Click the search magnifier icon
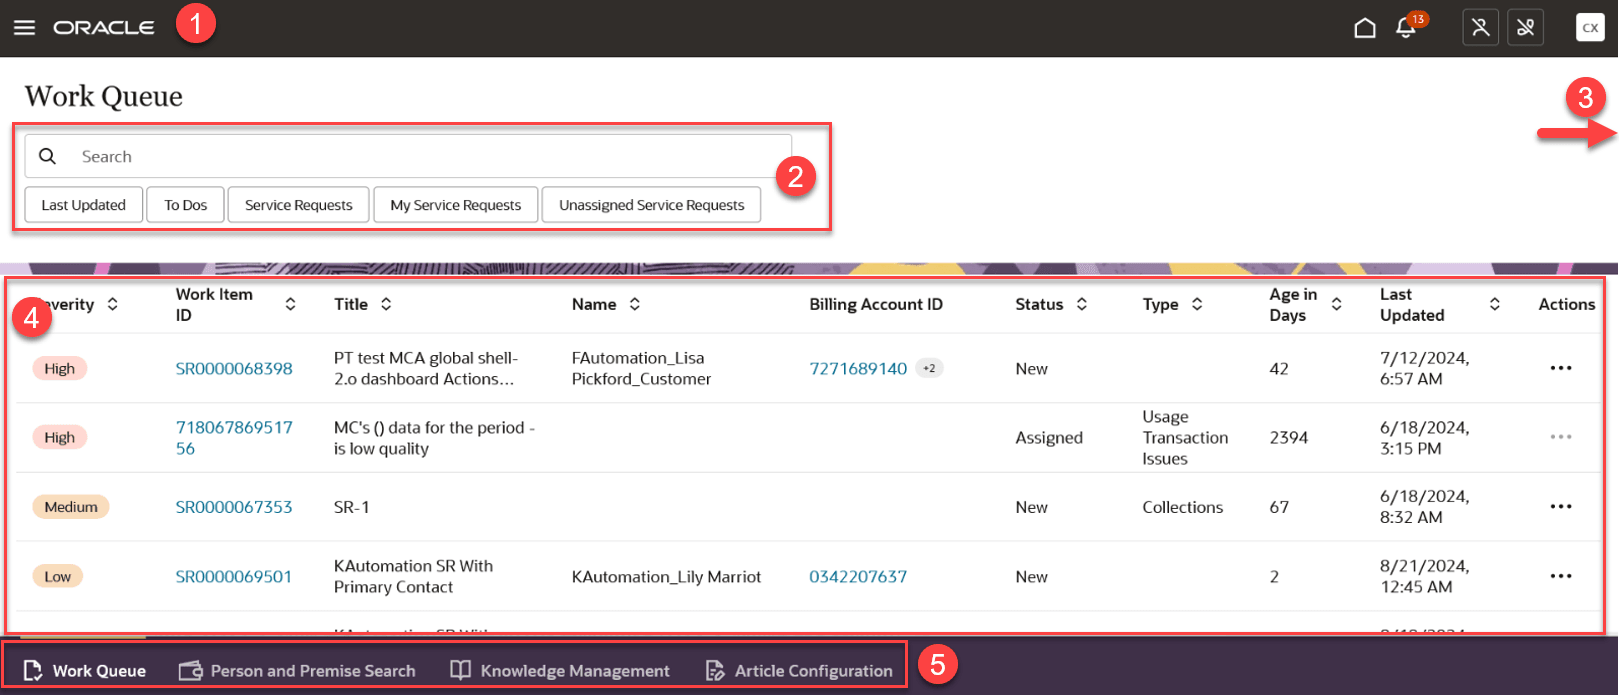Screen dimensions: 1619x695 point(47,156)
